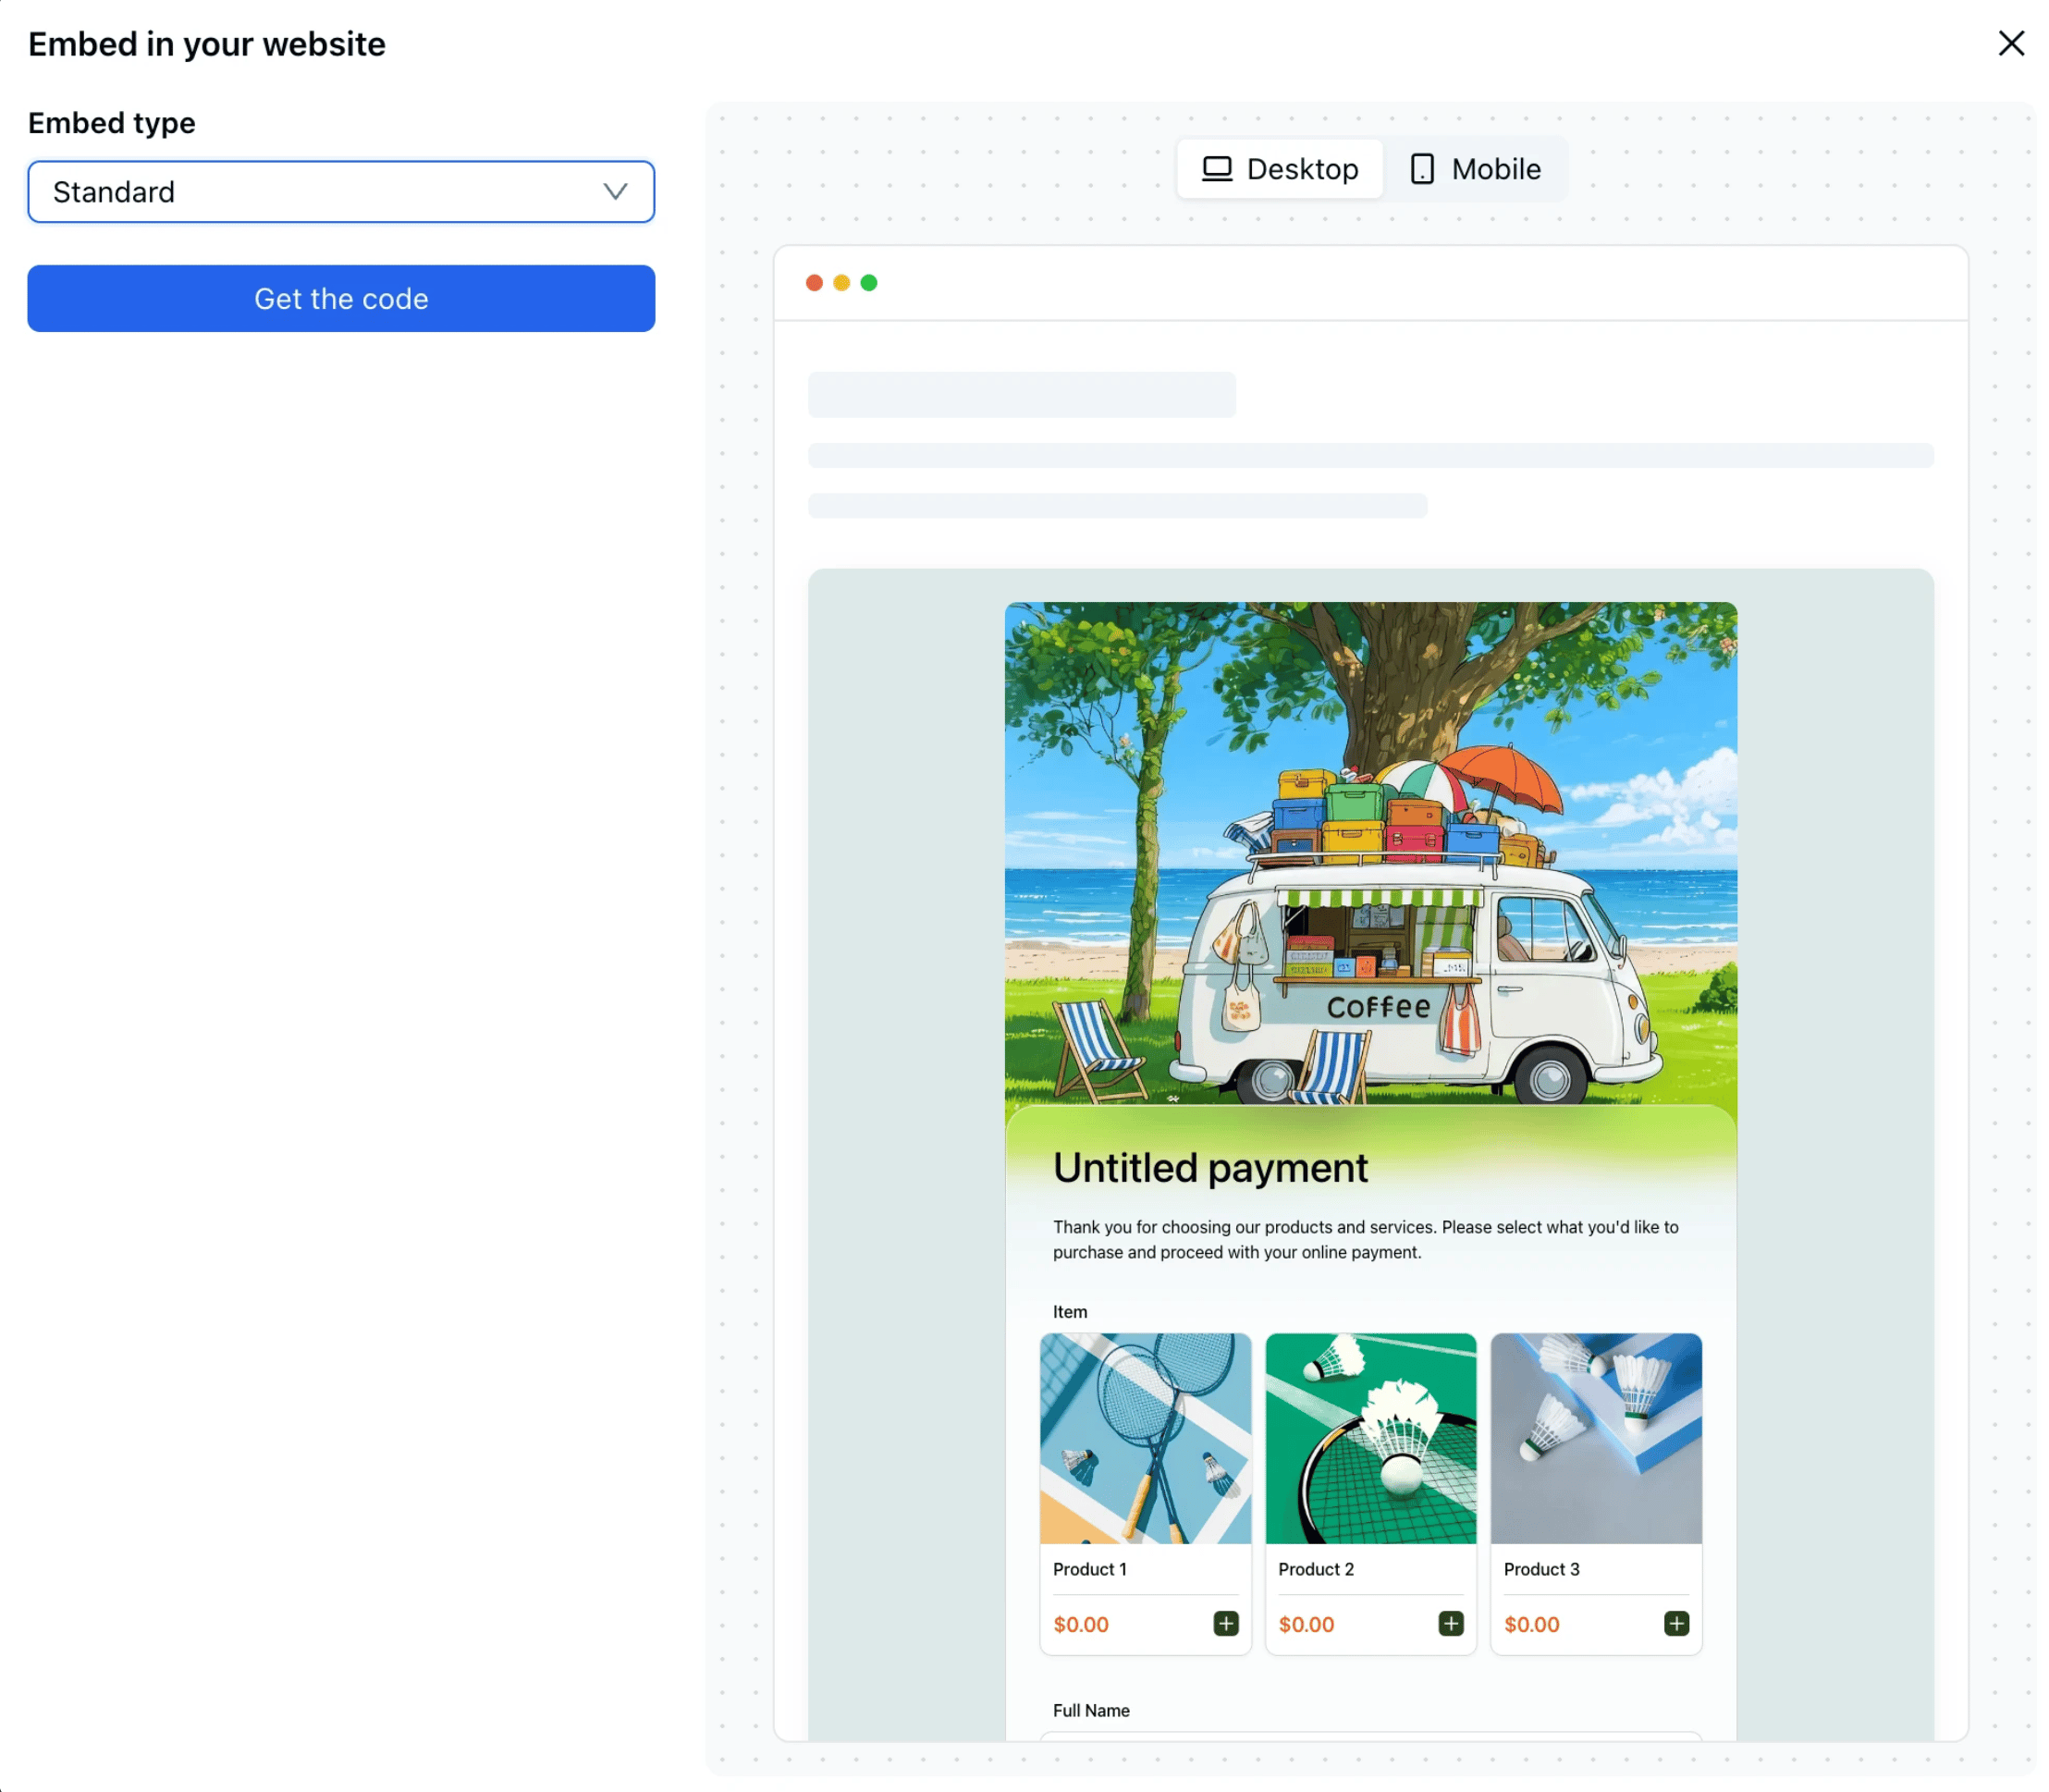Image resolution: width=2049 pixels, height=1792 pixels.
Task: Click the Product 3 label
Action: pyautogui.click(x=1541, y=1569)
